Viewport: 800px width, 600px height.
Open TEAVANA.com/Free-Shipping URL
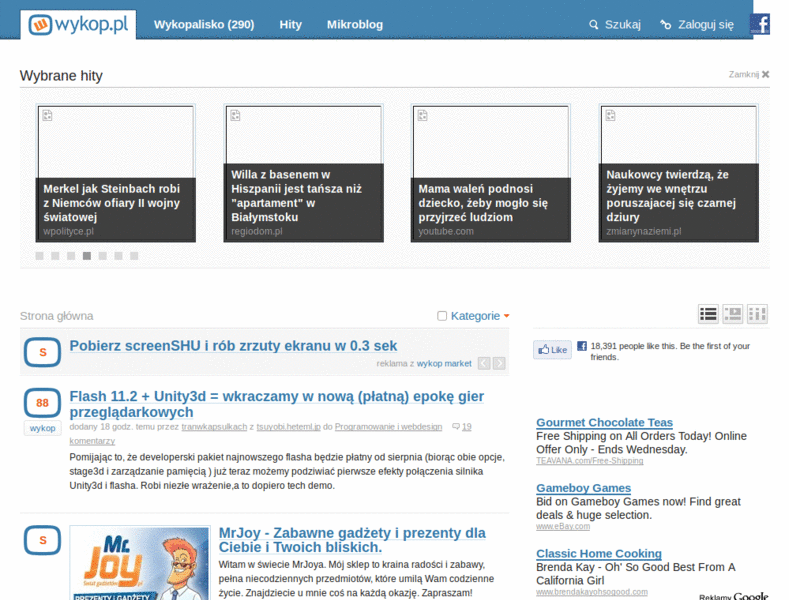pos(589,461)
